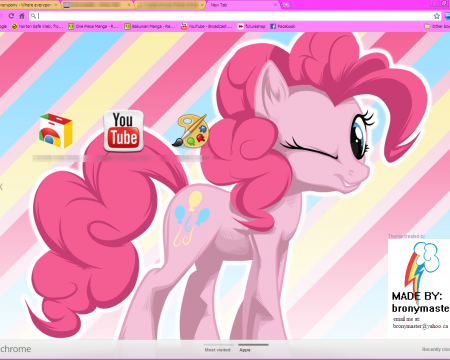
Task: Expand the Other bookmarks folder
Action: point(437,26)
